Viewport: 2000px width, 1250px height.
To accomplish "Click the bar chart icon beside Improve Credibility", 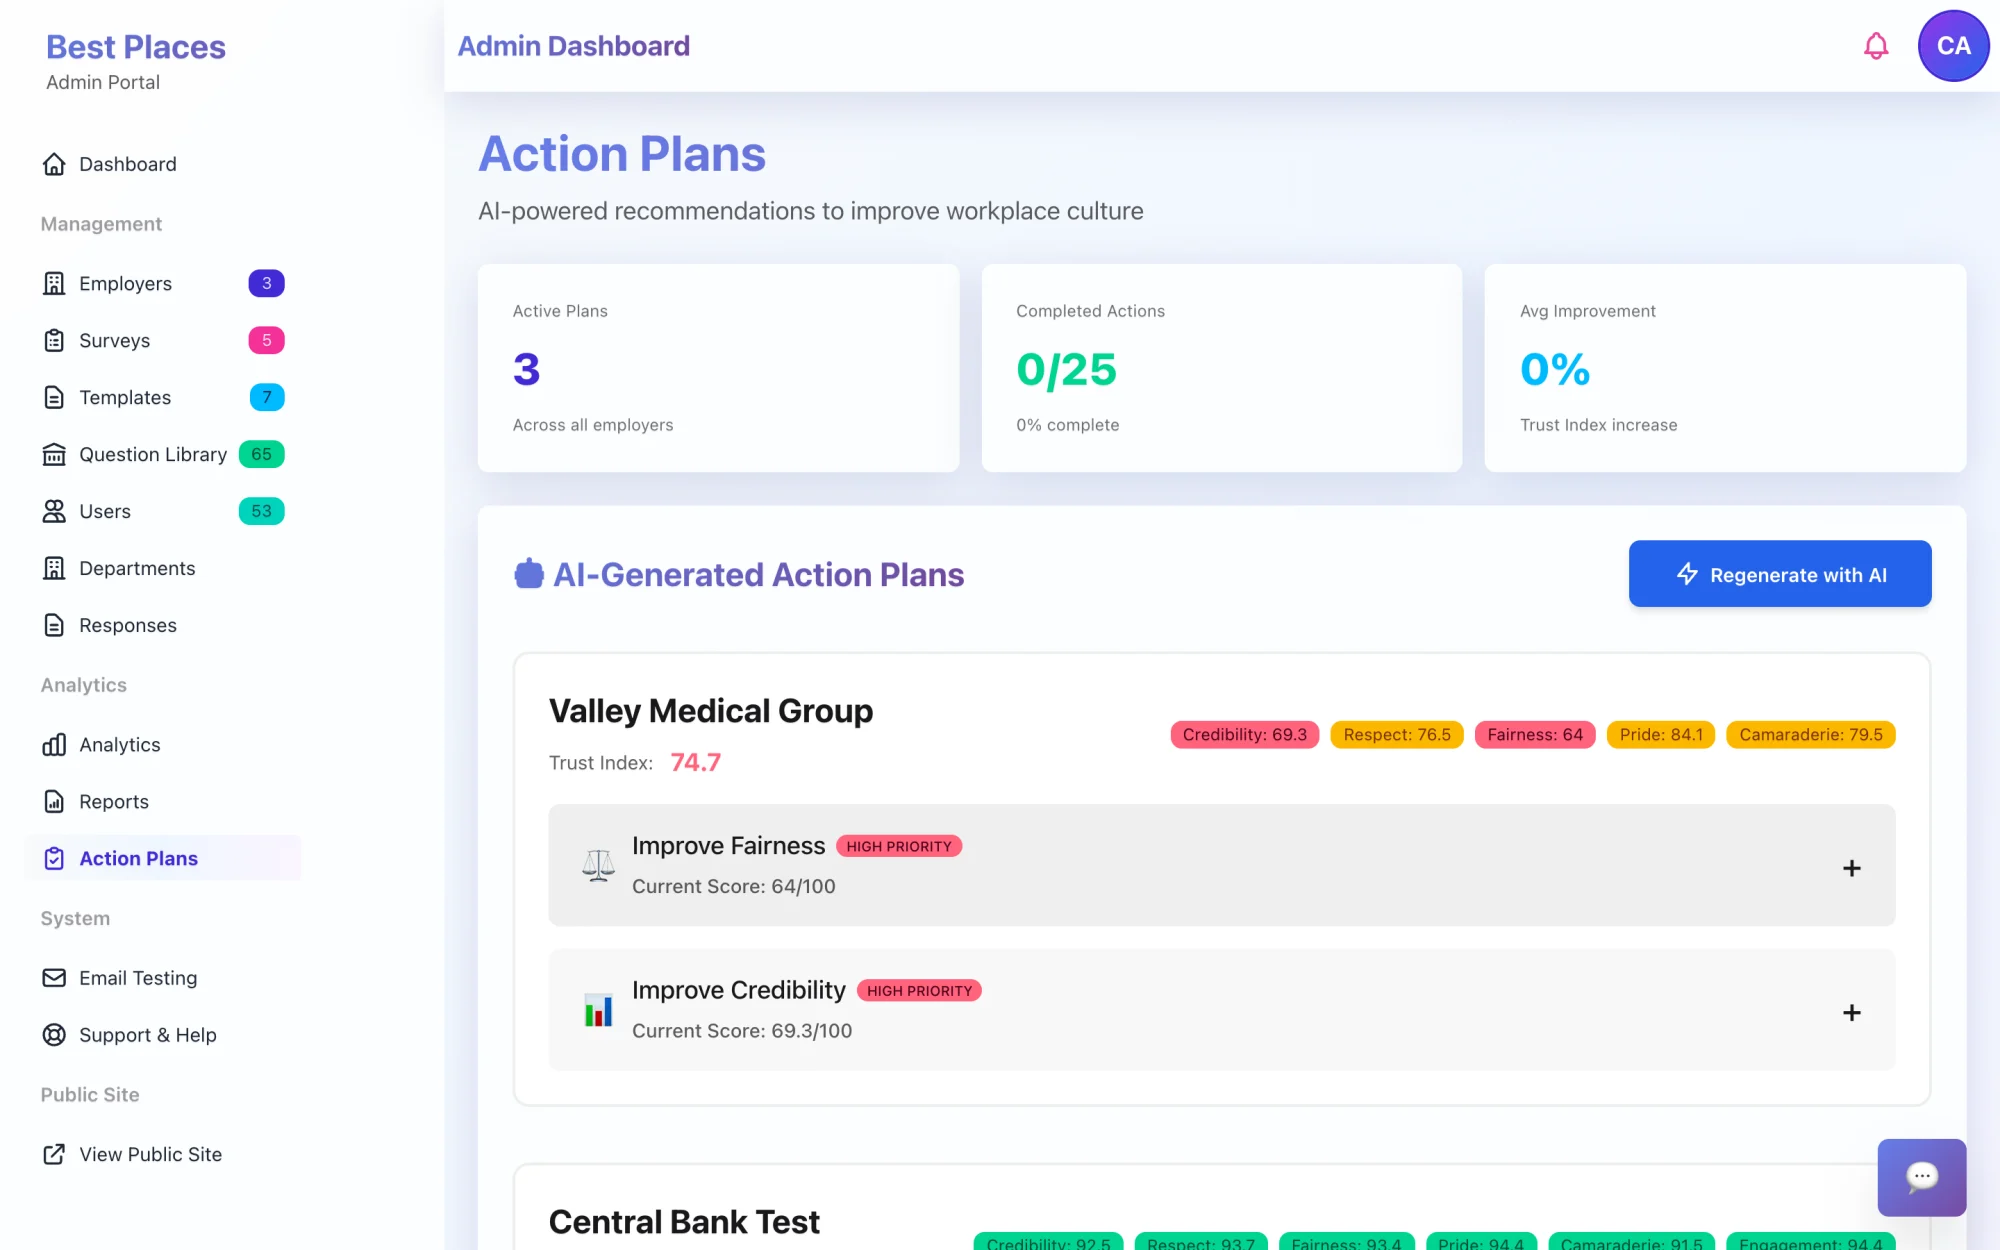I will 598,1010.
